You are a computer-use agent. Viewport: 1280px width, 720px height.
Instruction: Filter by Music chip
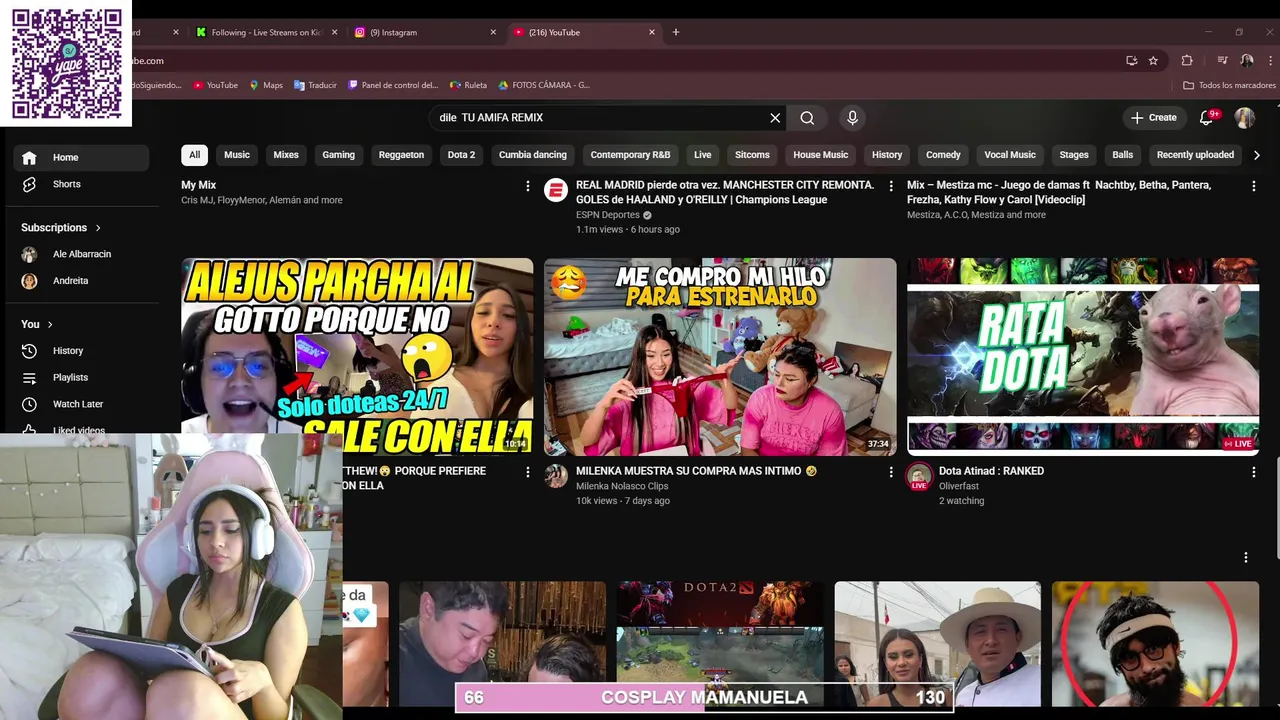[237, 155]
